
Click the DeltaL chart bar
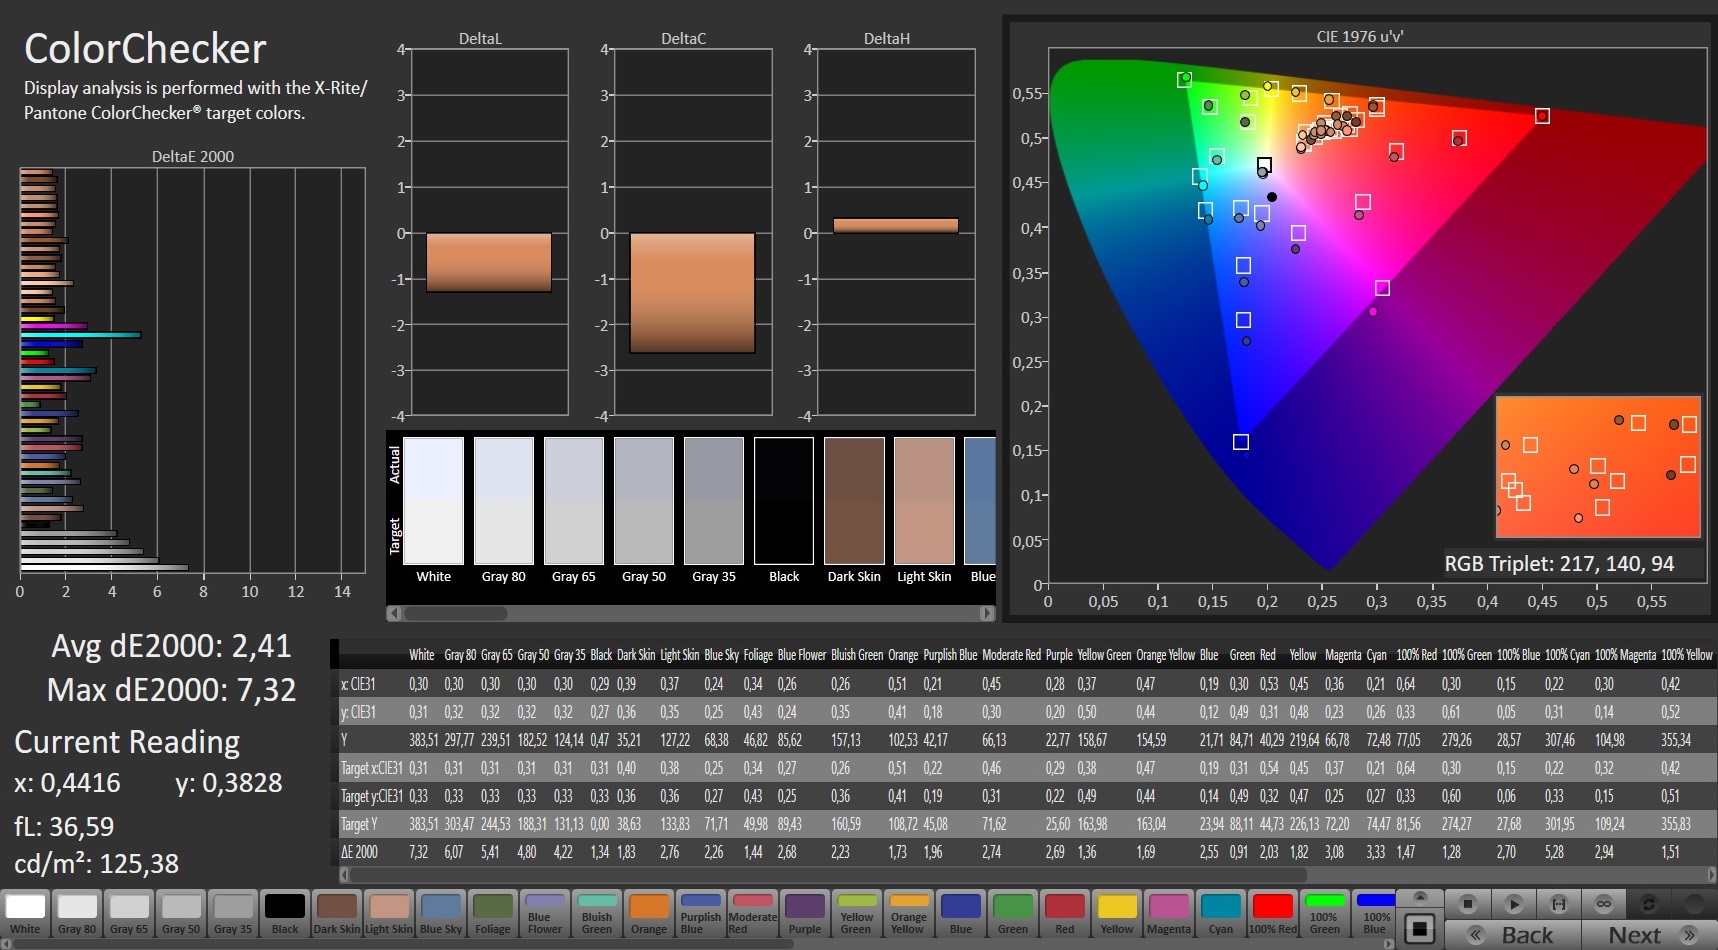point(489,262)
